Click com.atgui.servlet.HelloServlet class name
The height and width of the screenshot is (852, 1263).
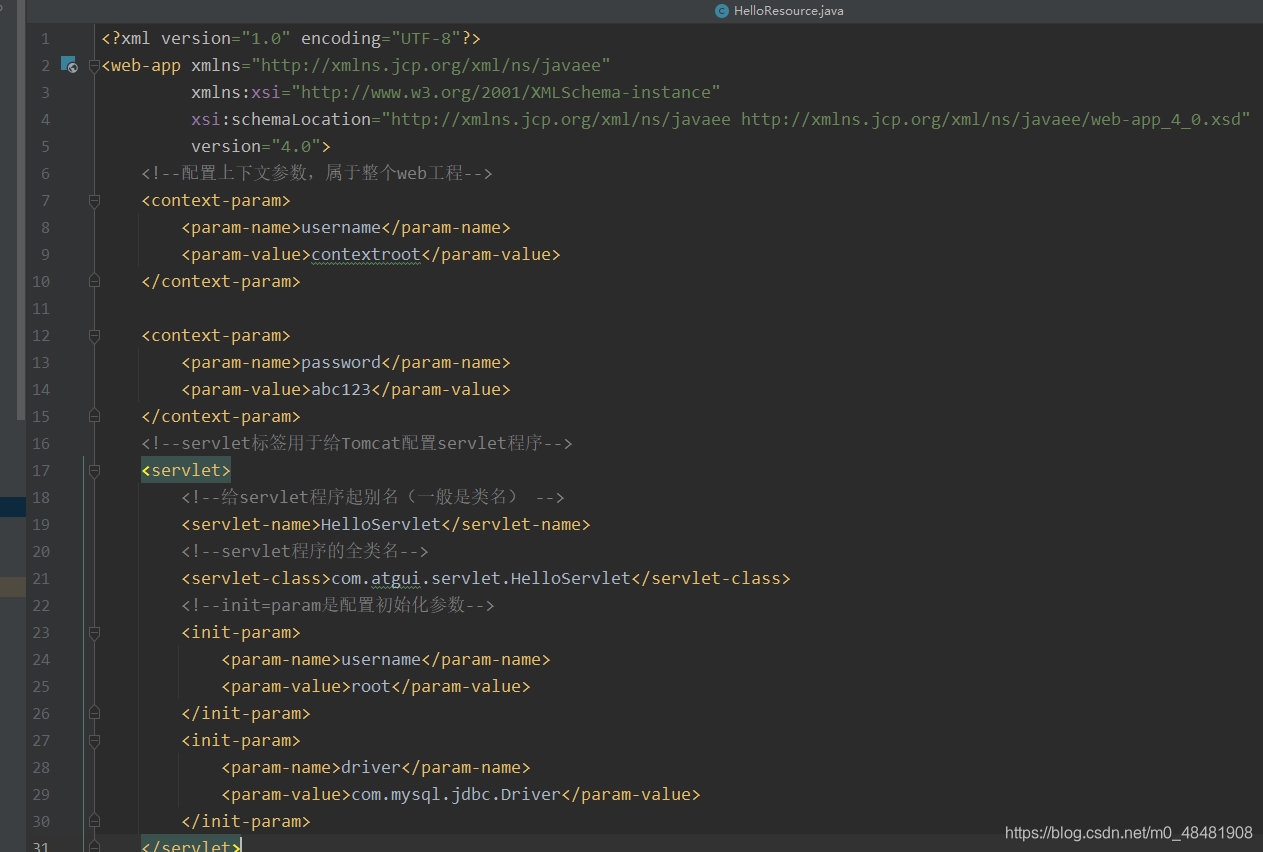481,578
